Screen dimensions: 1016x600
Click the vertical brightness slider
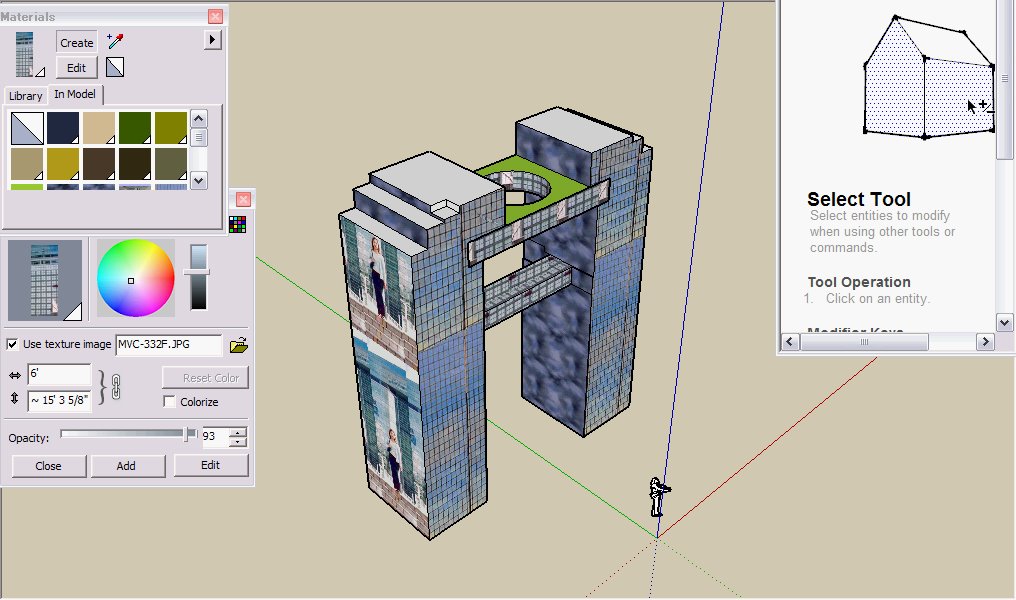(198, 277)
